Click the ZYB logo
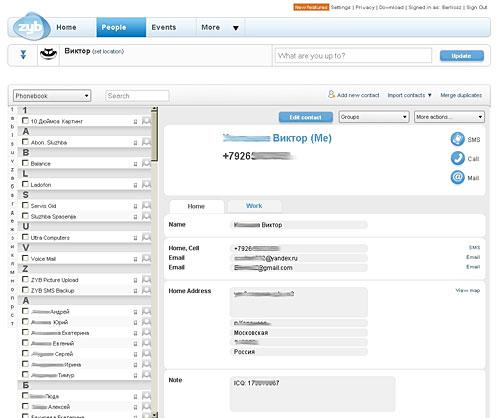This screenshot has height=418, width=500. coord(31,26)
